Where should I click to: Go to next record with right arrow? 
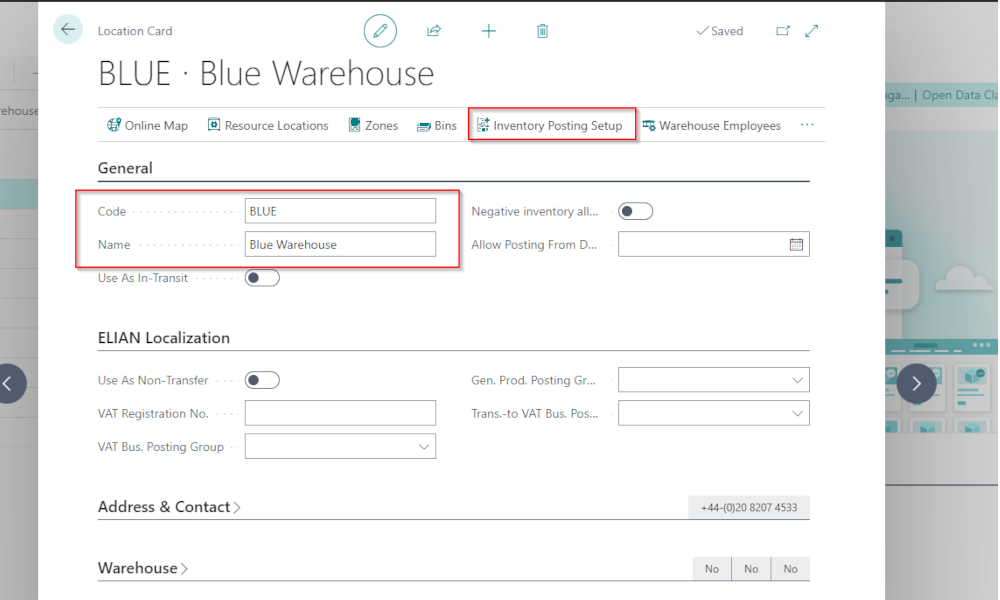tap(916, 383)
